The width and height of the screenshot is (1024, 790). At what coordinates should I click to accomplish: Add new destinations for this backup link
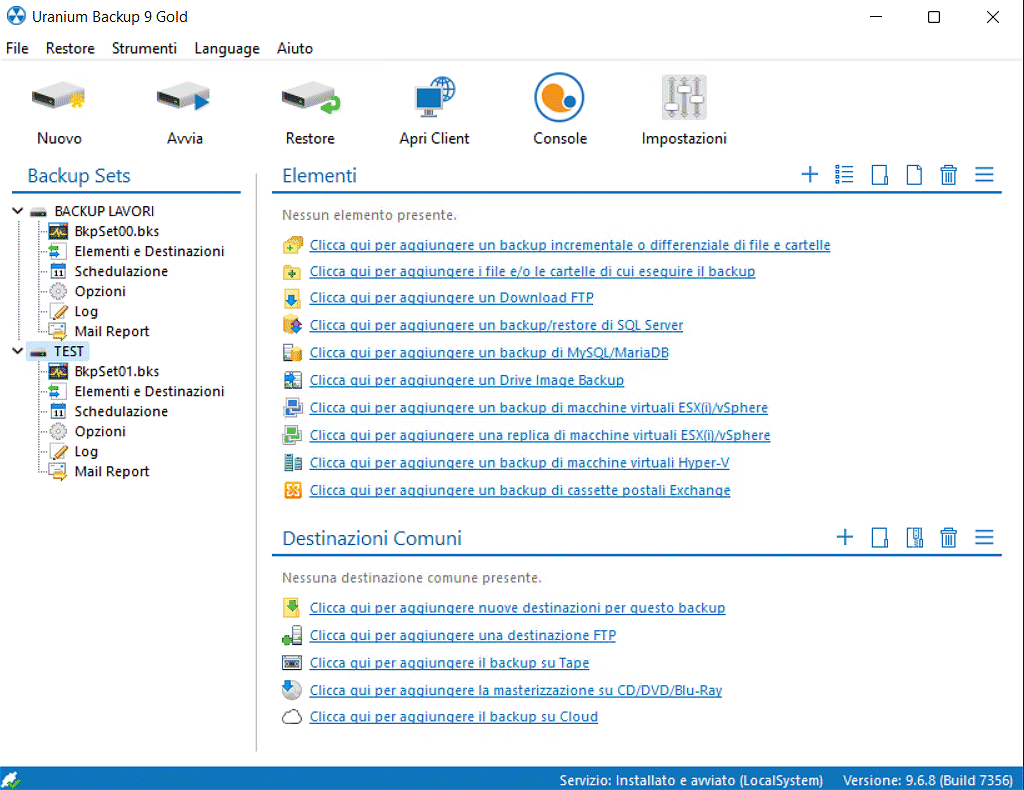[x=517, y=608]
